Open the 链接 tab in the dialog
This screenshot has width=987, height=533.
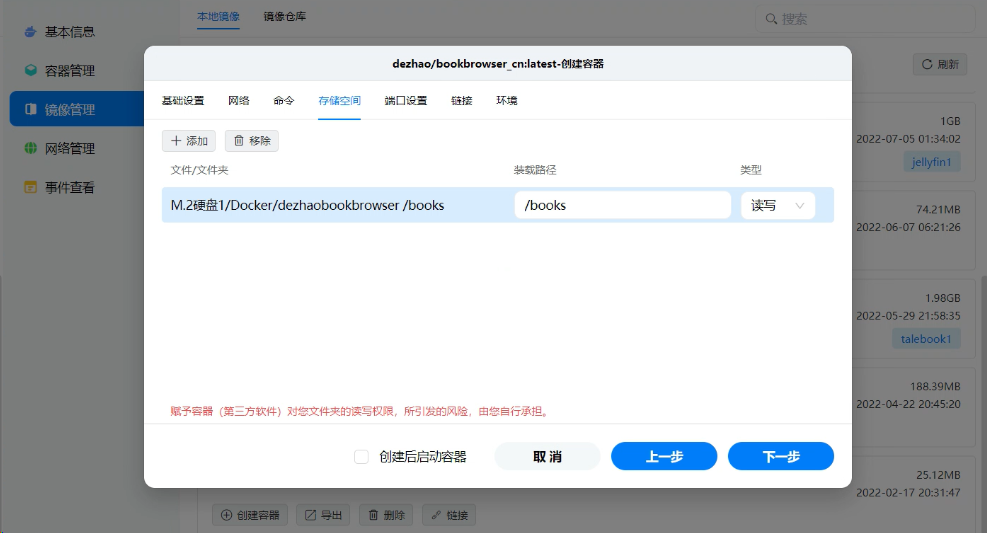(461, 101)
